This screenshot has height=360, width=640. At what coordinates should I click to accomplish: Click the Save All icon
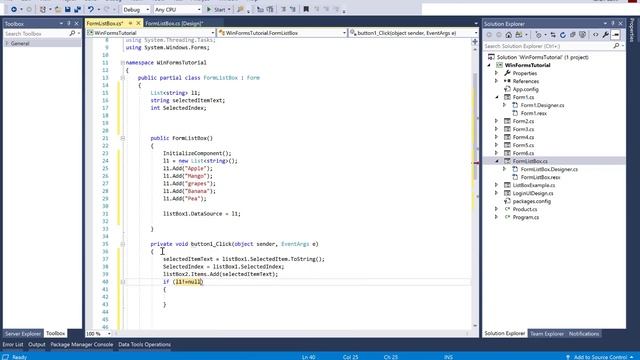tap(78, 9)
